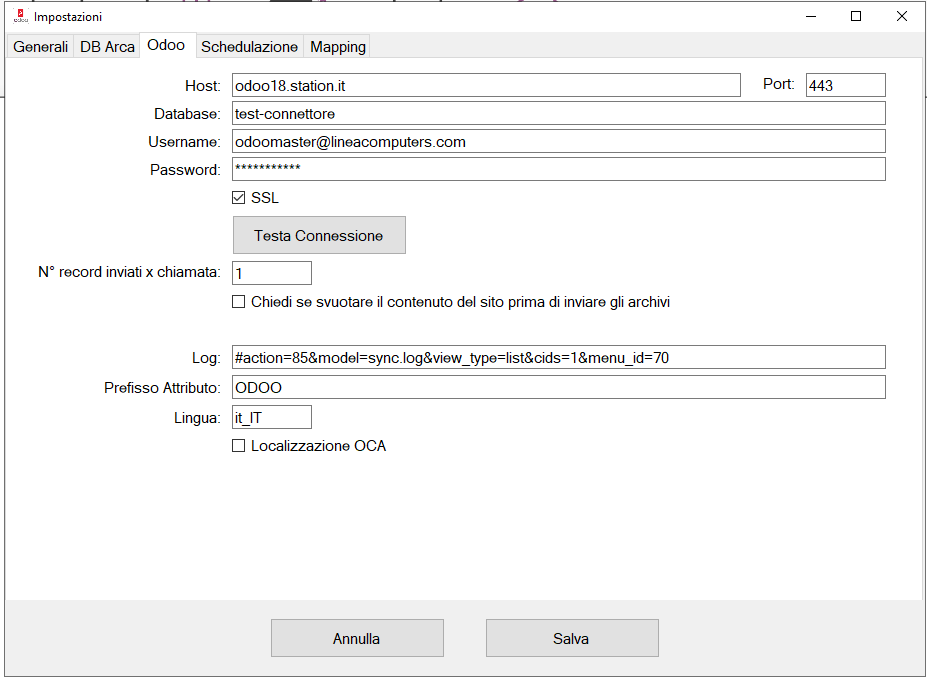Click the app icon in title bar
Viewport: 927px width, 680px height.
(19, 17)
